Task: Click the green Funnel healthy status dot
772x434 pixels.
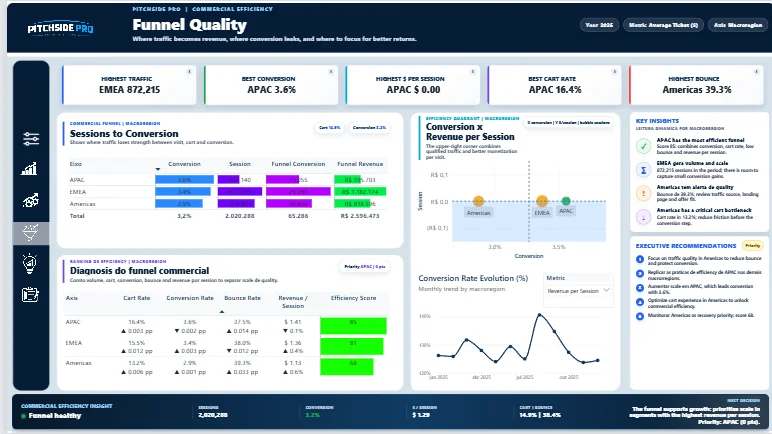Action: 24,416
